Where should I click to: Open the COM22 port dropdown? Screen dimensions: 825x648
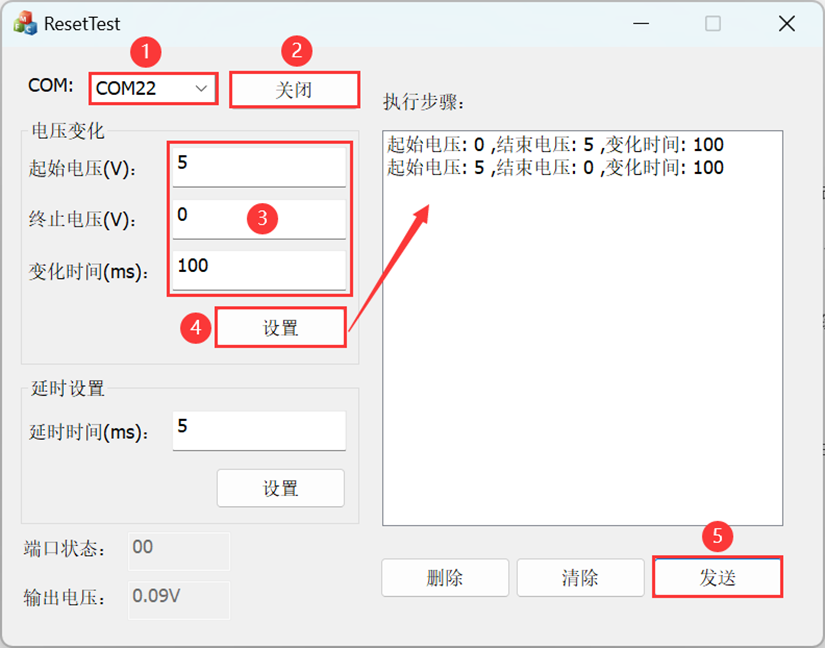(x=153, y=88)
